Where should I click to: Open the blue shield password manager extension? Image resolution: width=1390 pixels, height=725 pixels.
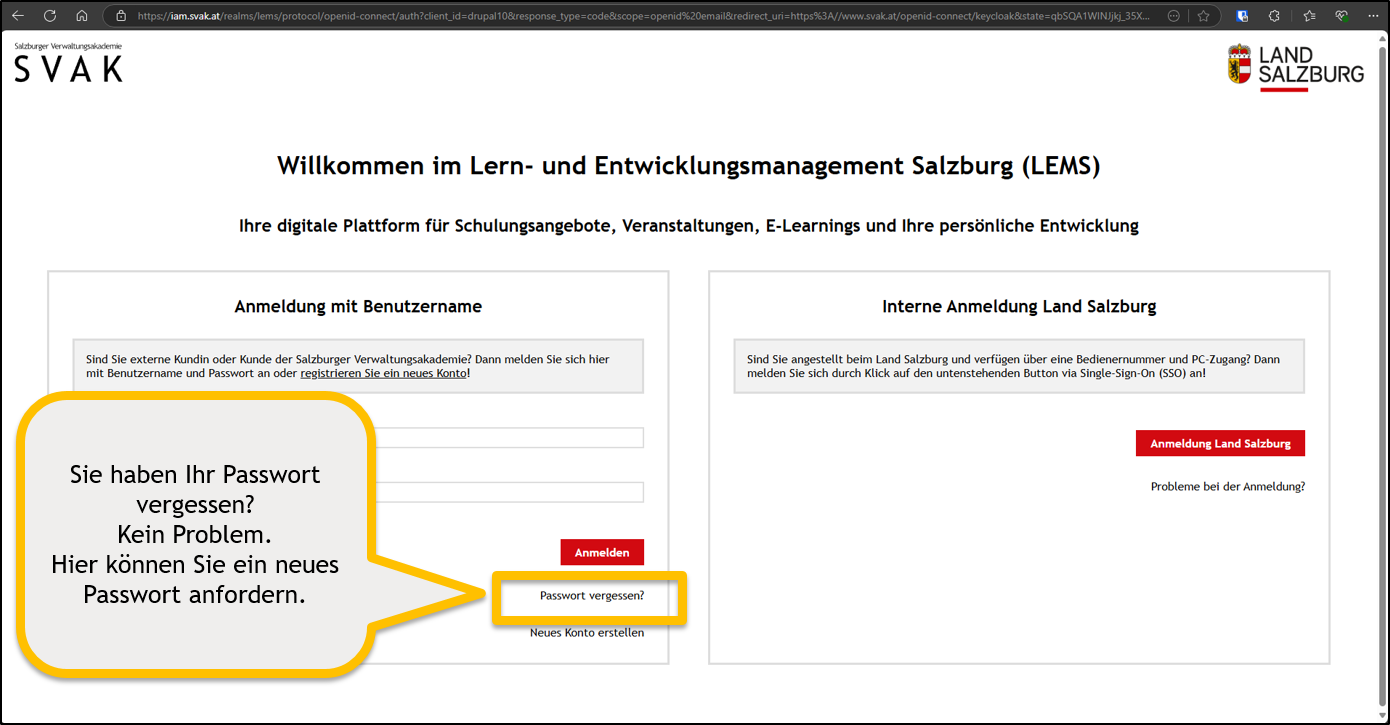coord(1242,16)
